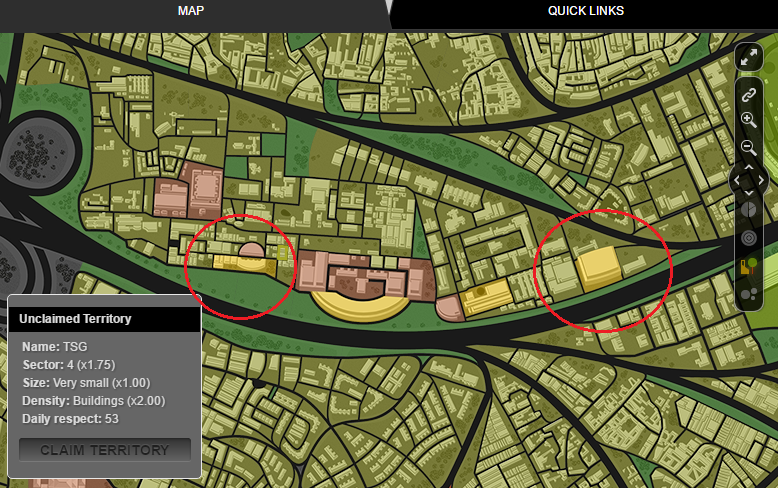Viewport: 778px width, 488px height.
Task: Click the CLAIM TERRITORY button
Action: coord(105,450)
